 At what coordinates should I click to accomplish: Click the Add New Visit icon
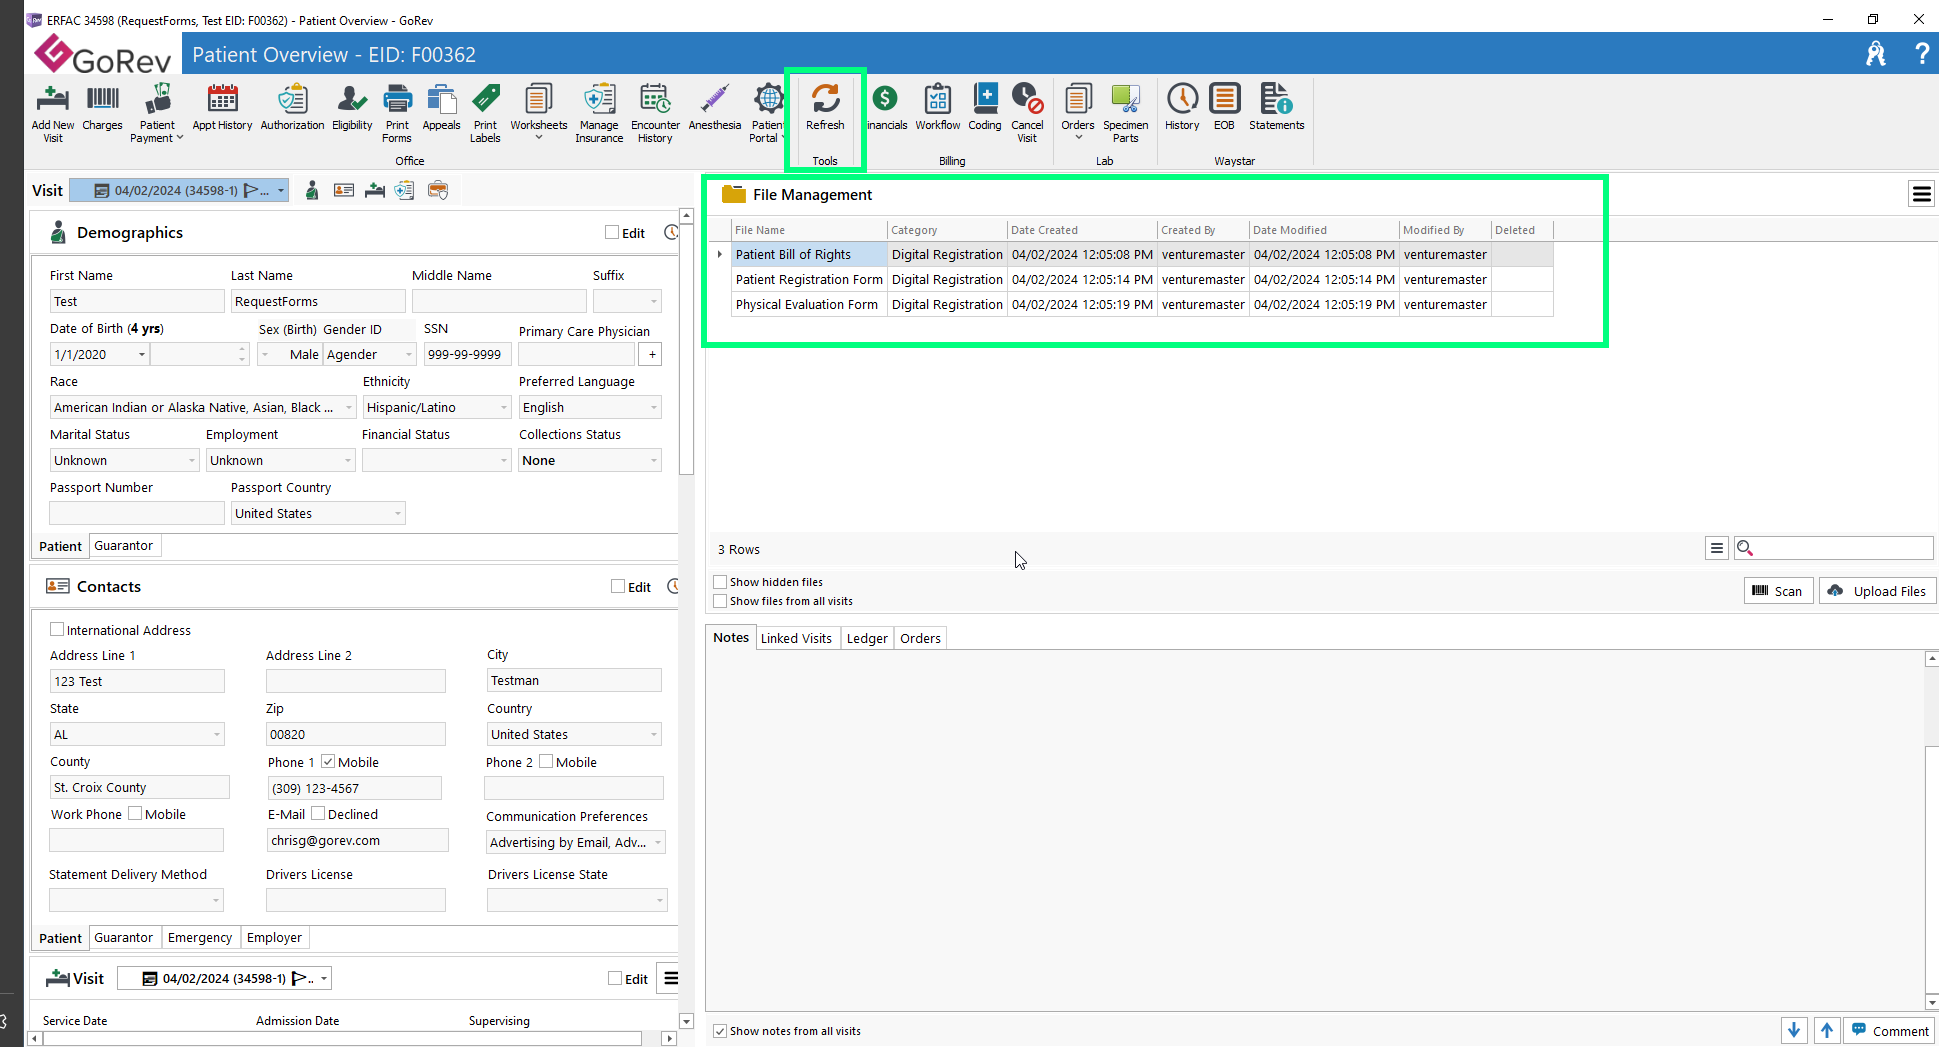[52, 113]
